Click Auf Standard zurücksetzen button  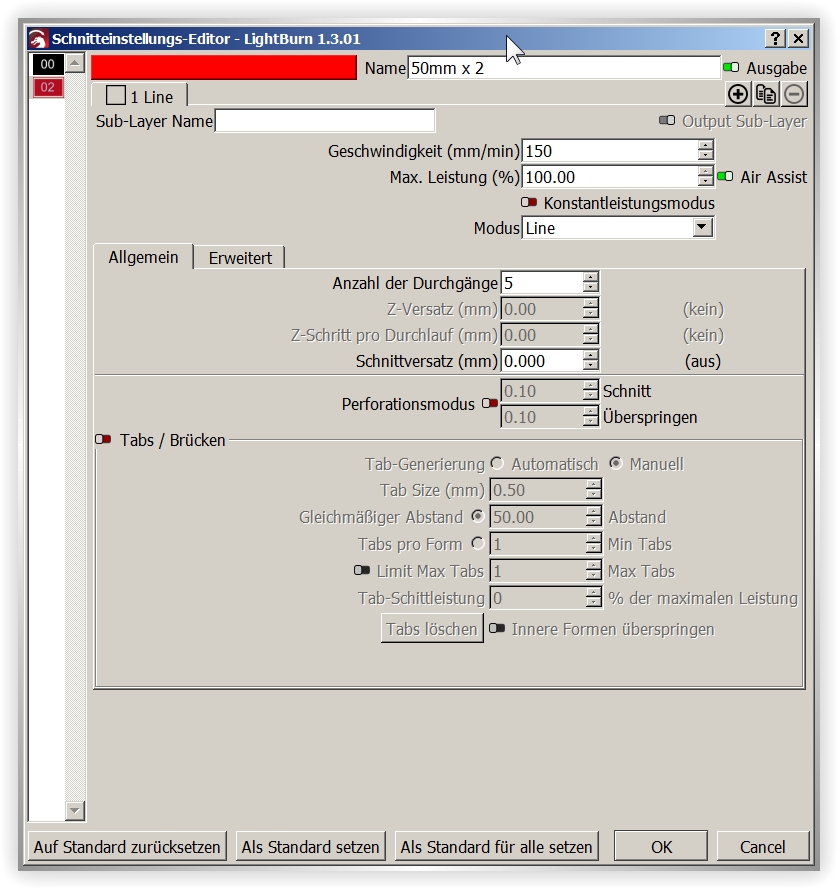pos(127,847)
